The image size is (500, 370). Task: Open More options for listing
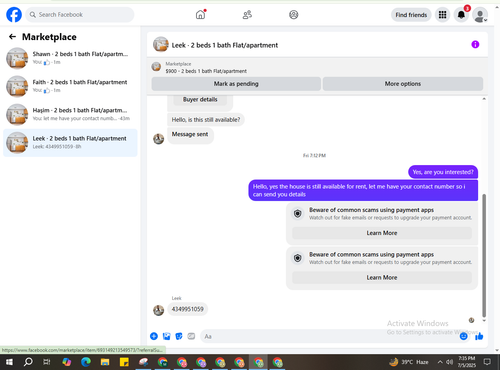[403, 84]
